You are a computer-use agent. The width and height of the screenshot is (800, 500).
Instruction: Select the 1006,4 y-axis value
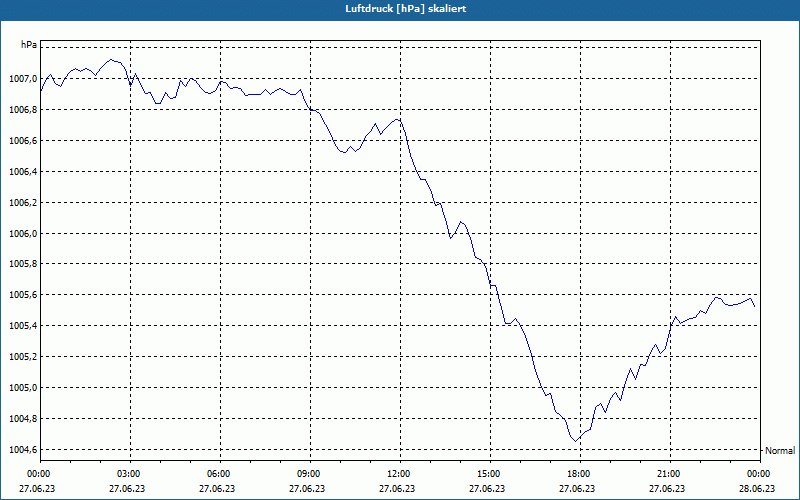pos(23,172)
